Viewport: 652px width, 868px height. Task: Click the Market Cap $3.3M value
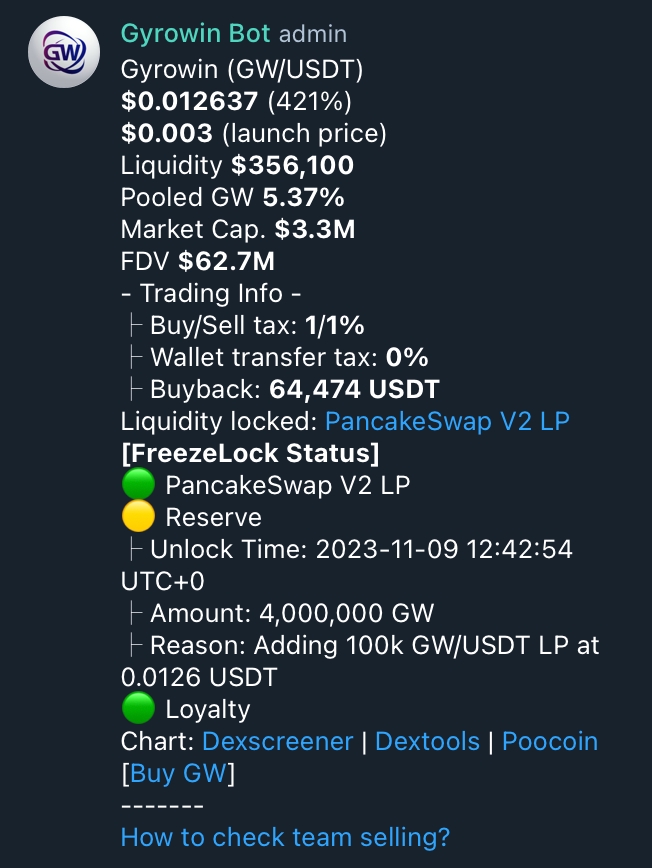point(315,229)
